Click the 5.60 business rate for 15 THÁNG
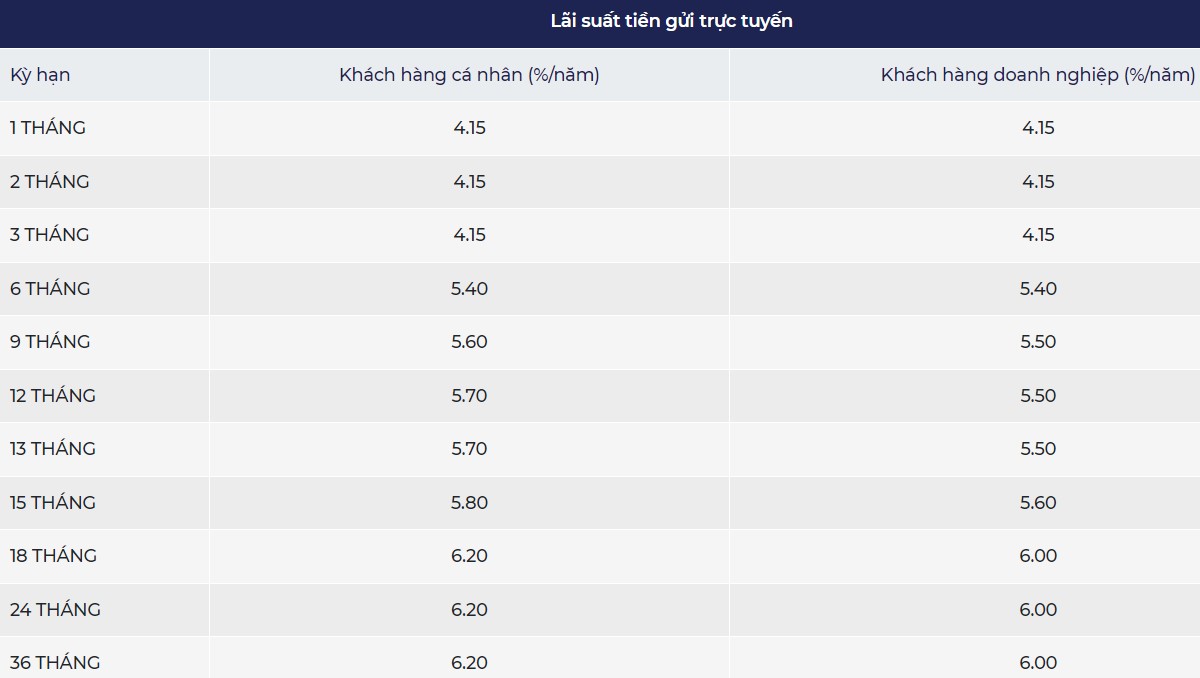 tap(1038, 503)
